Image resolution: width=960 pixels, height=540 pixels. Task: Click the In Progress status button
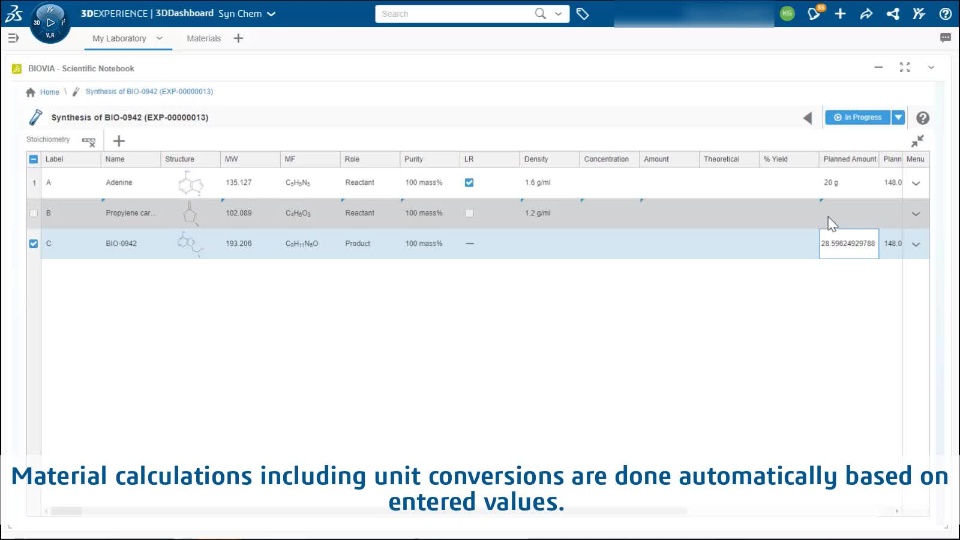858,118
